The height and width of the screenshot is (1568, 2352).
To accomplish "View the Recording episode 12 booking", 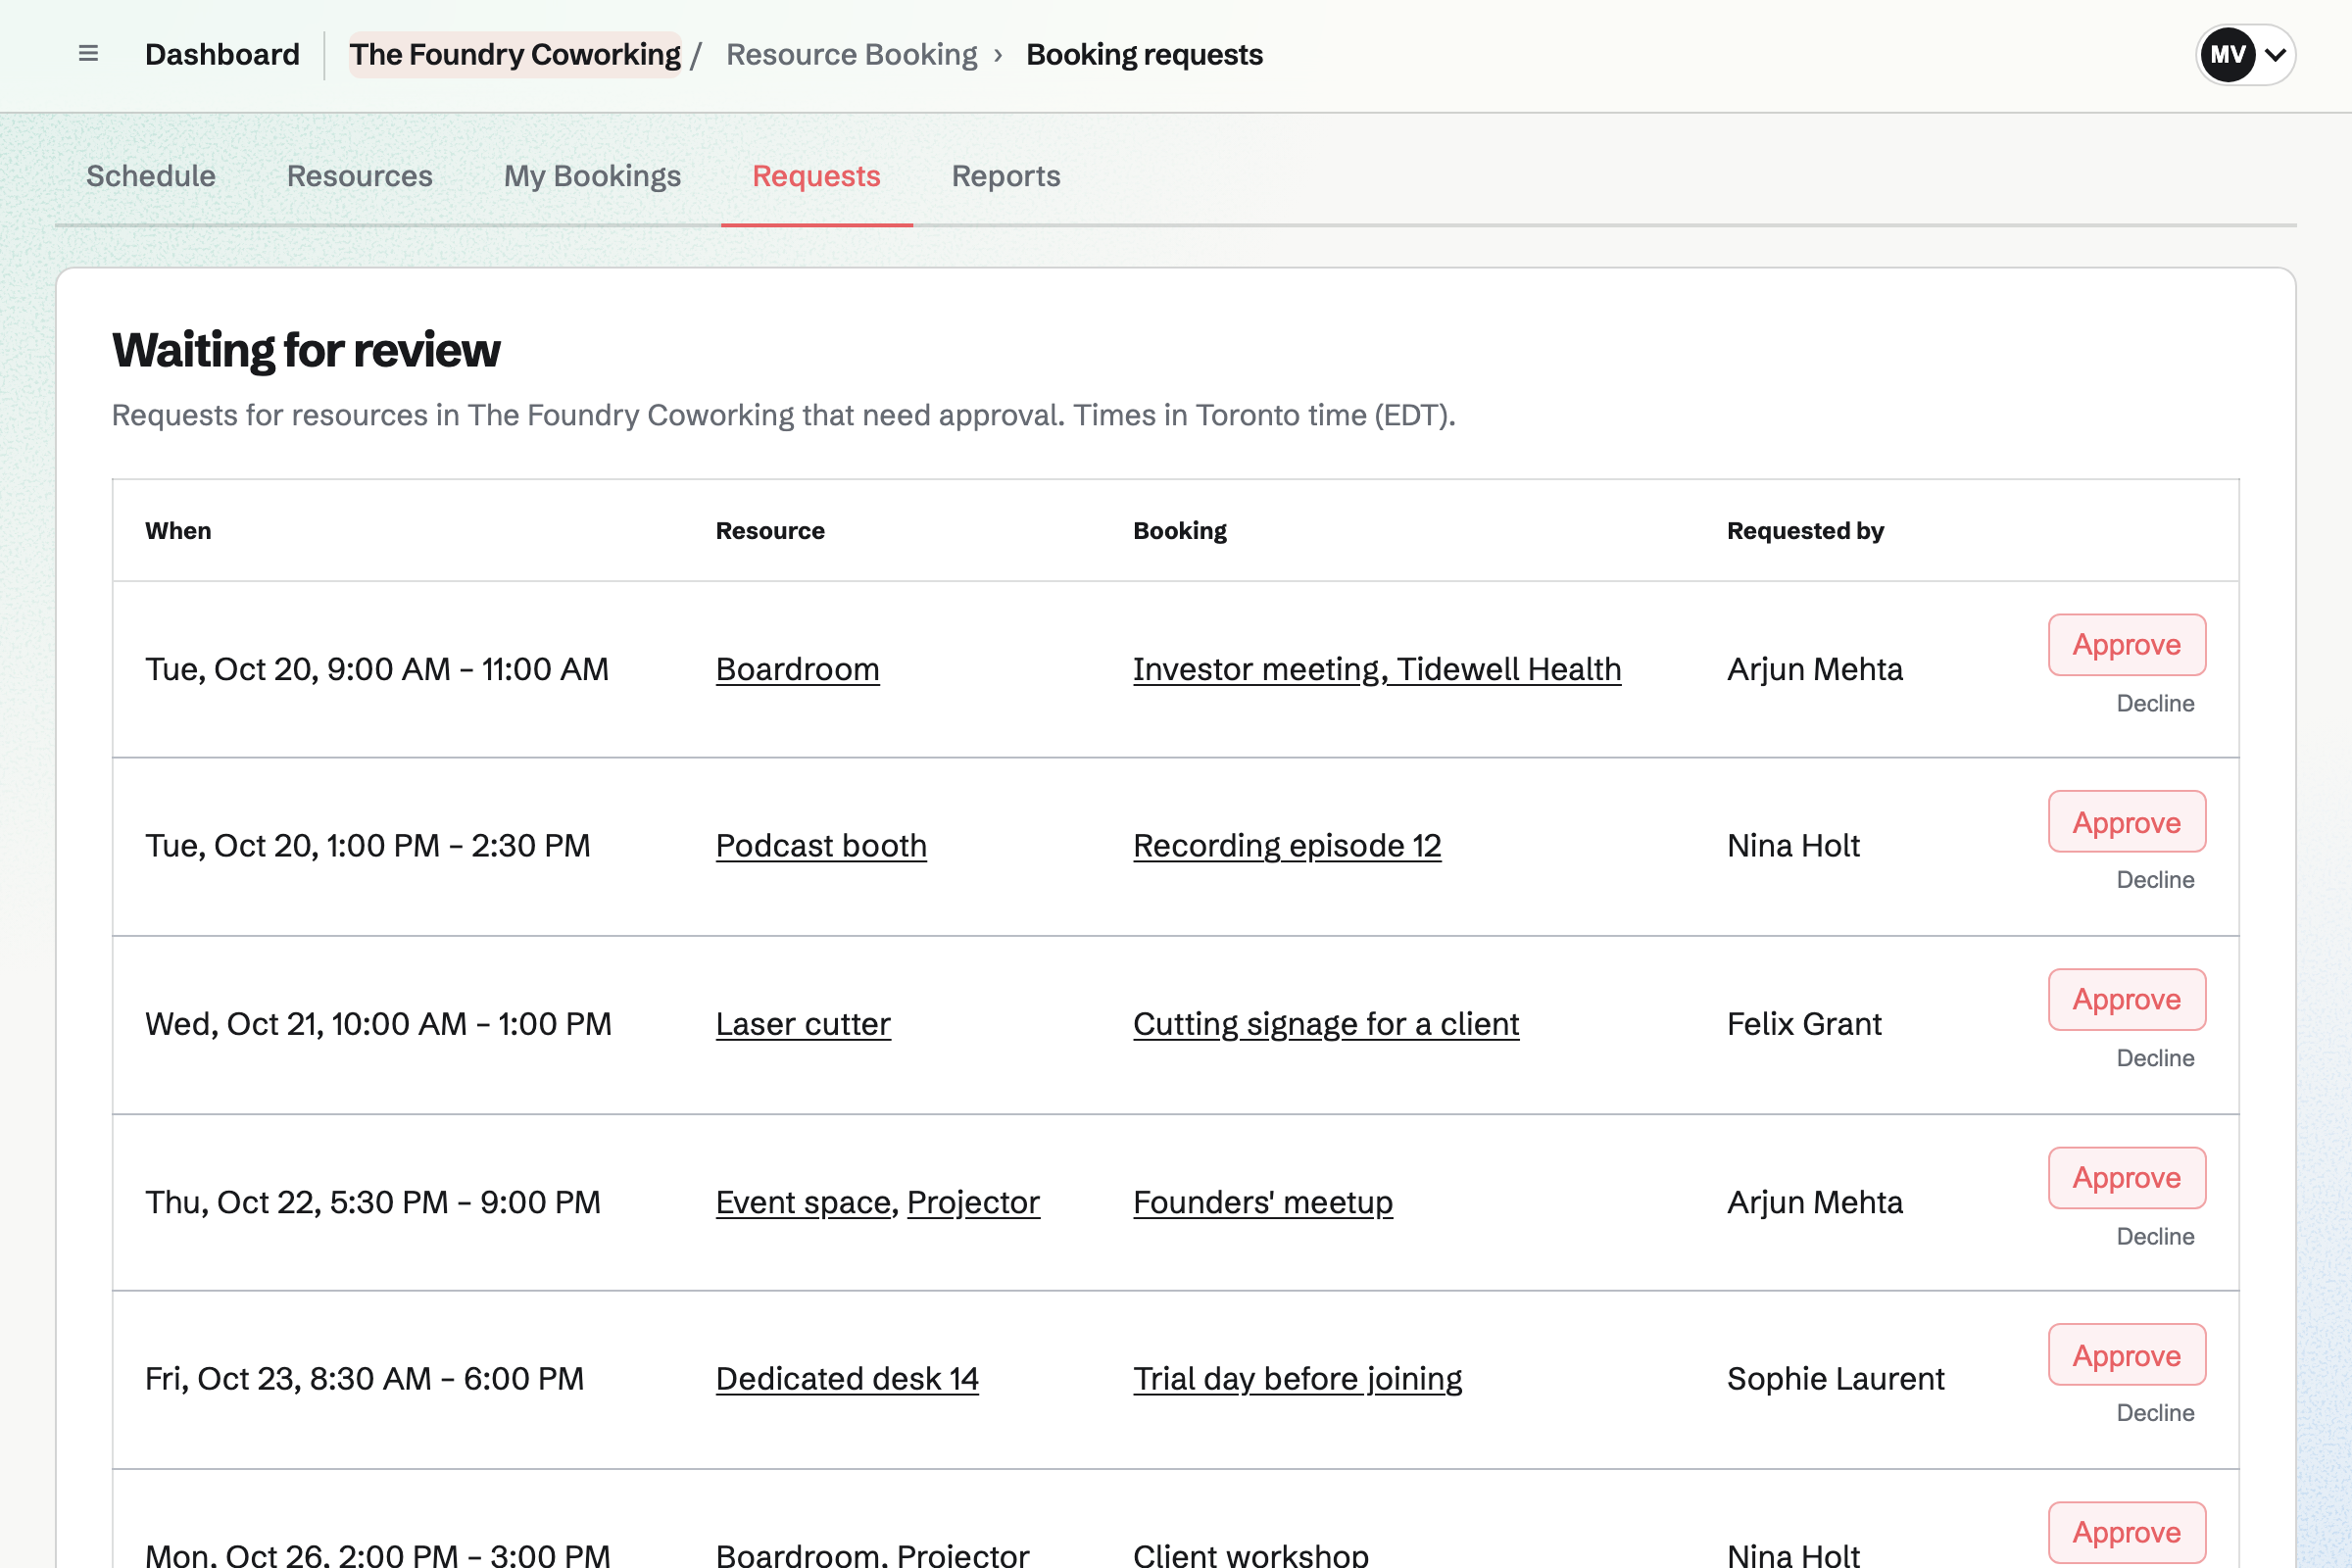I will pos(1287,846).
